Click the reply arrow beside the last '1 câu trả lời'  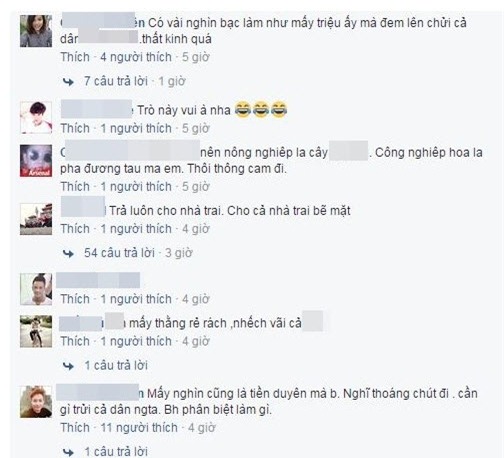click(68, 452)
